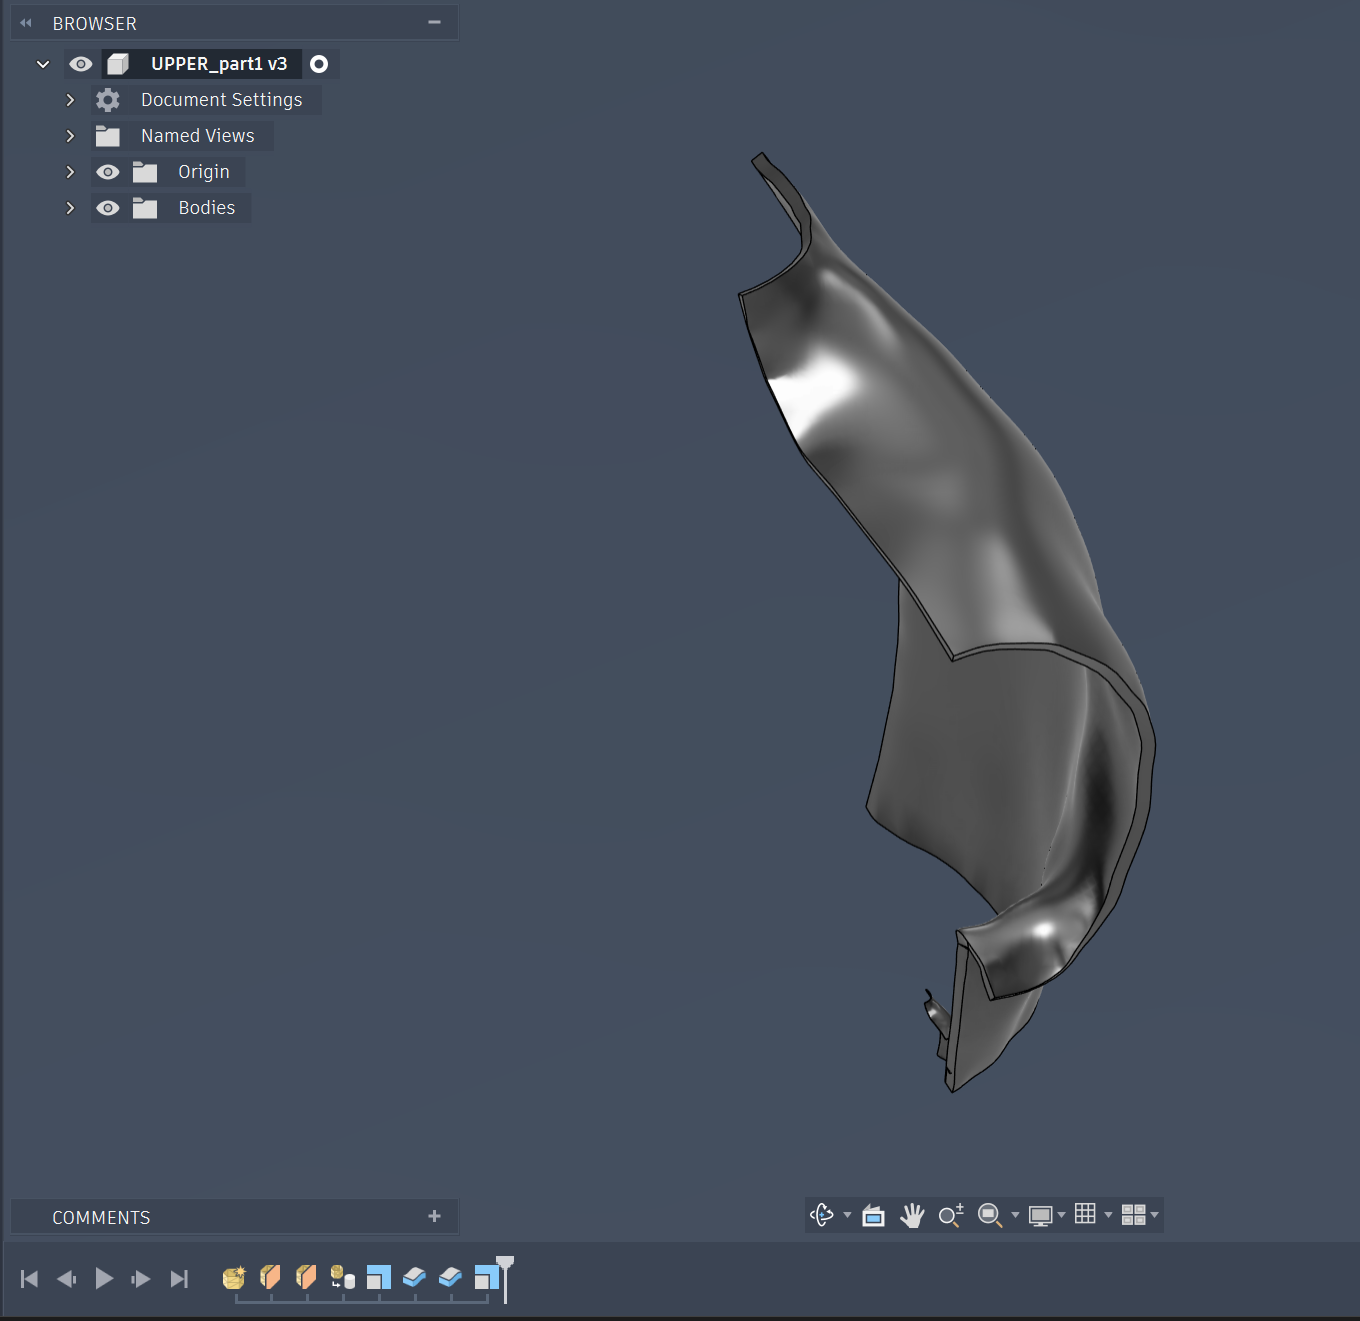Select the second Thicken timeline feature

tap(451, 1277)
